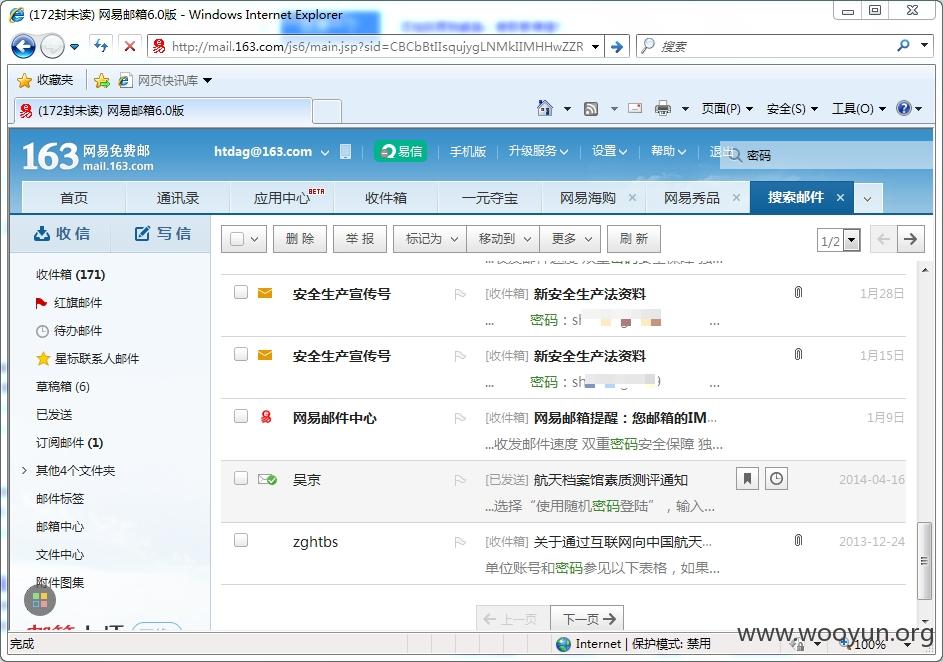Click the 举报 button

360,239
